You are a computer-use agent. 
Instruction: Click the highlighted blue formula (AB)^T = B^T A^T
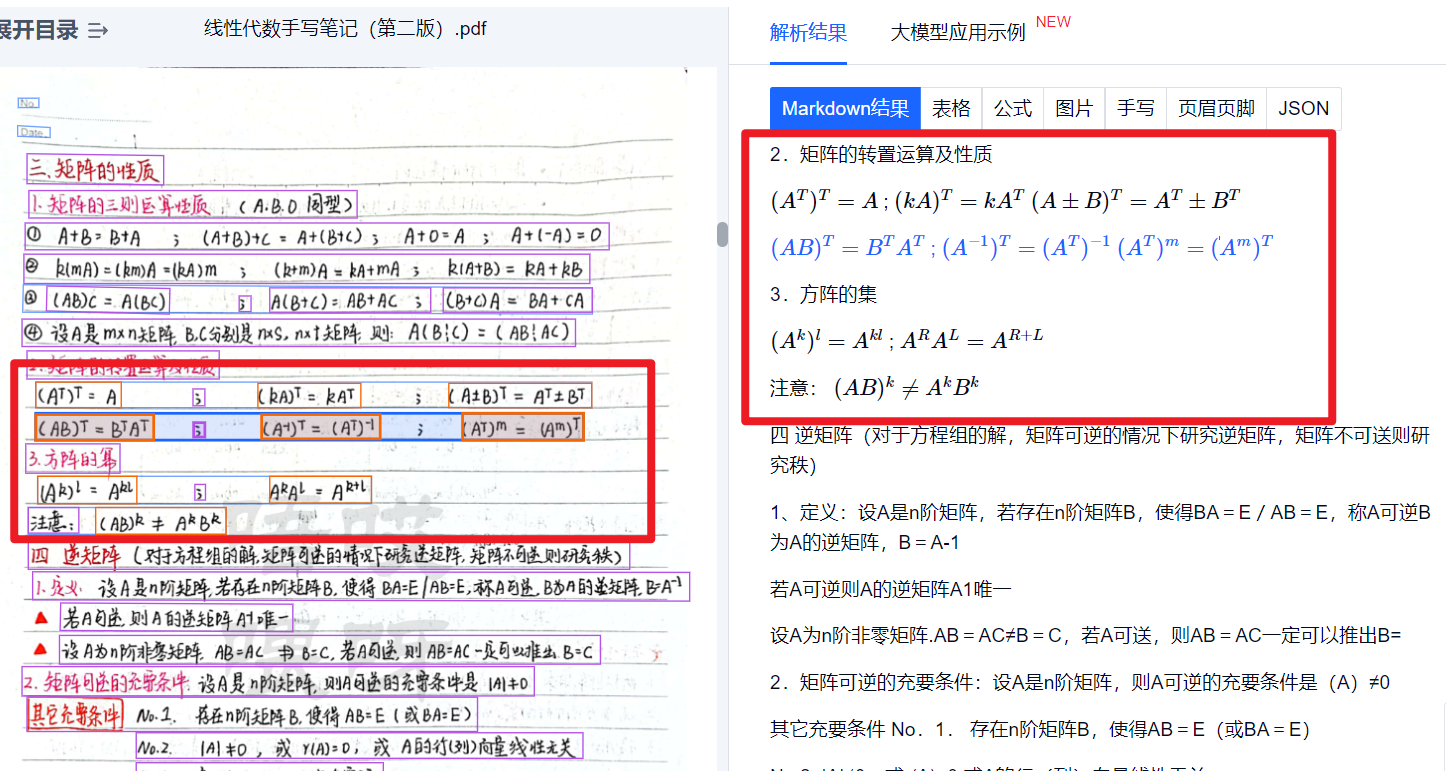tap(847, 247)
